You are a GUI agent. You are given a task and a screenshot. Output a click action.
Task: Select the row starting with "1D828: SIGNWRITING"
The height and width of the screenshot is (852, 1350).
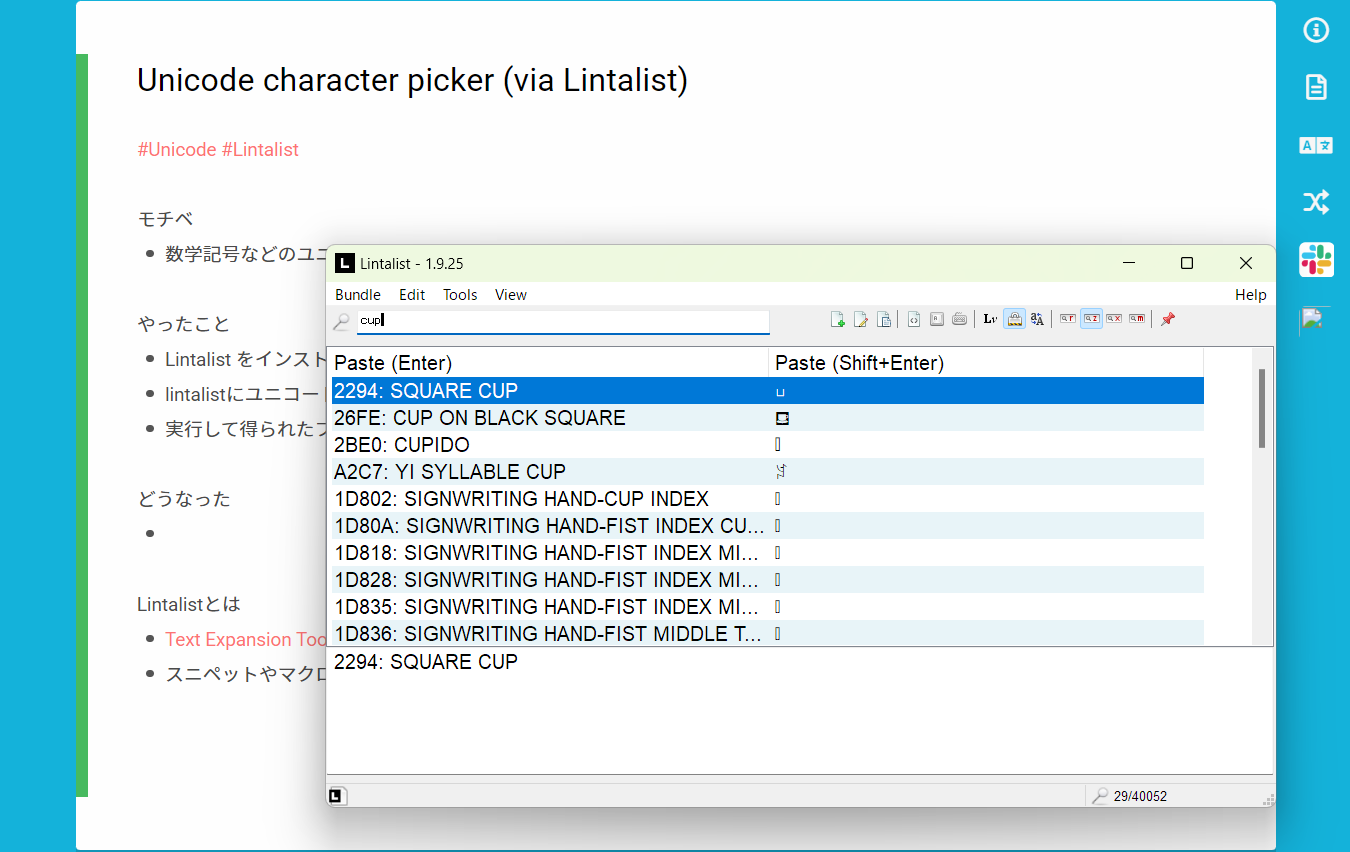pyautogui.click(x=767, y=580)
